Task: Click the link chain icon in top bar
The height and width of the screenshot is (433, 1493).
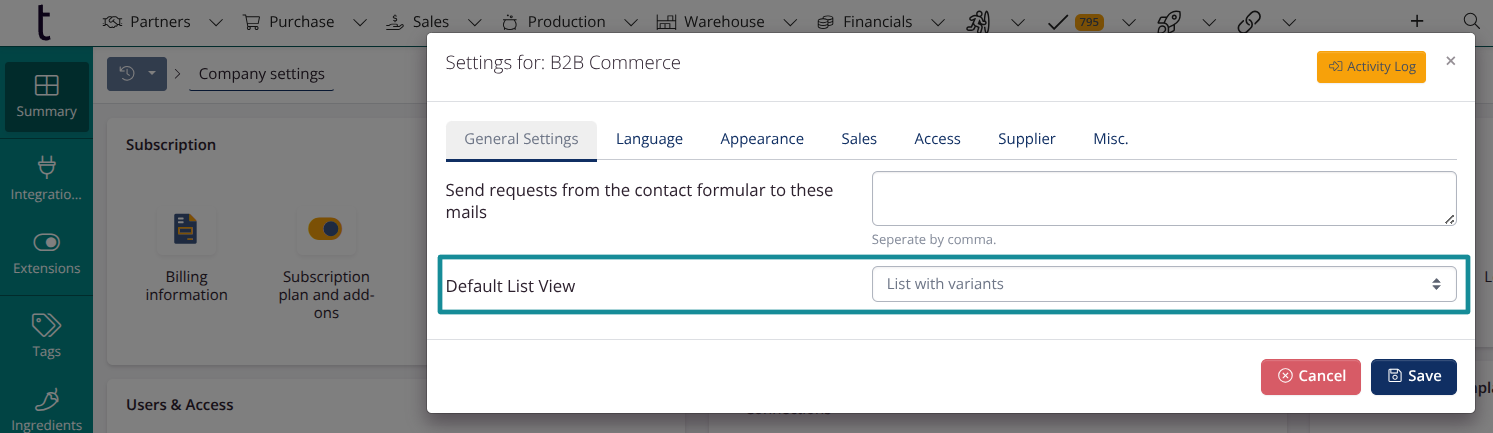Action: pyautogui.click(x=1249, y=21)
